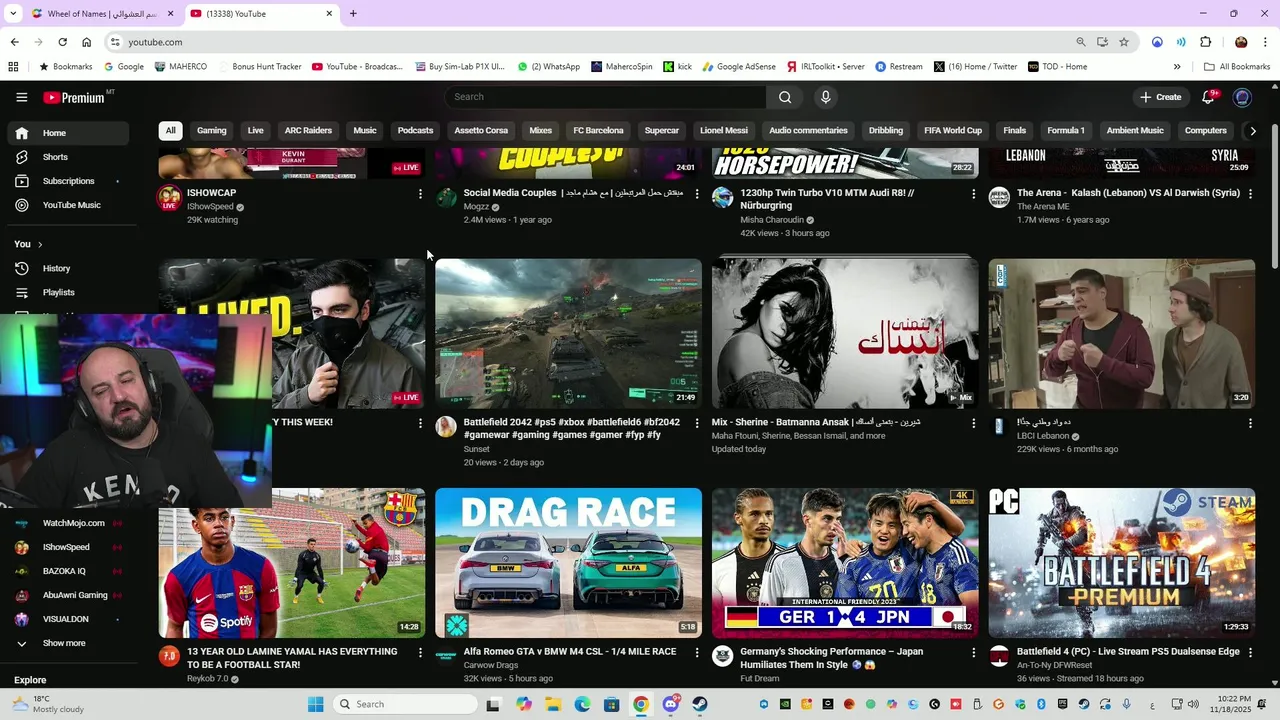This screenshot has height=720, width=1280.
Task: Open the notifications bell
Action: point(1208,97)
